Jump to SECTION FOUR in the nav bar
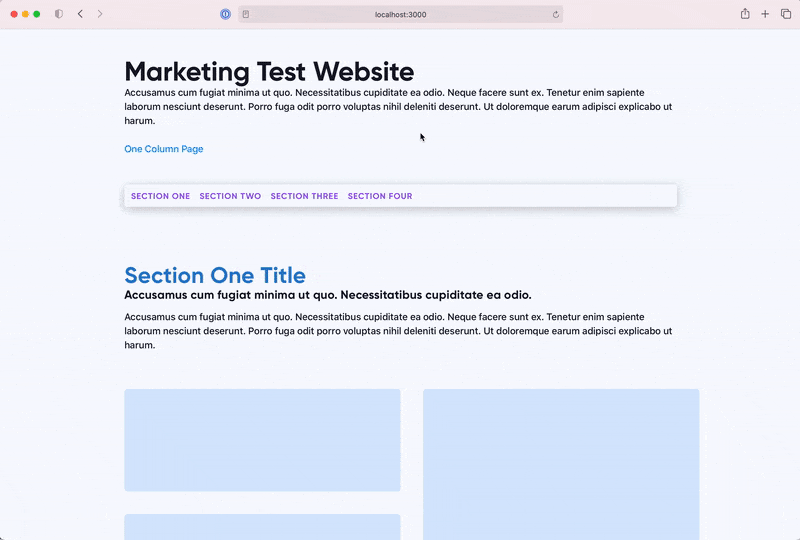This screenshot has width=800, height=540. pyautogui.click(x=380, y=196)
